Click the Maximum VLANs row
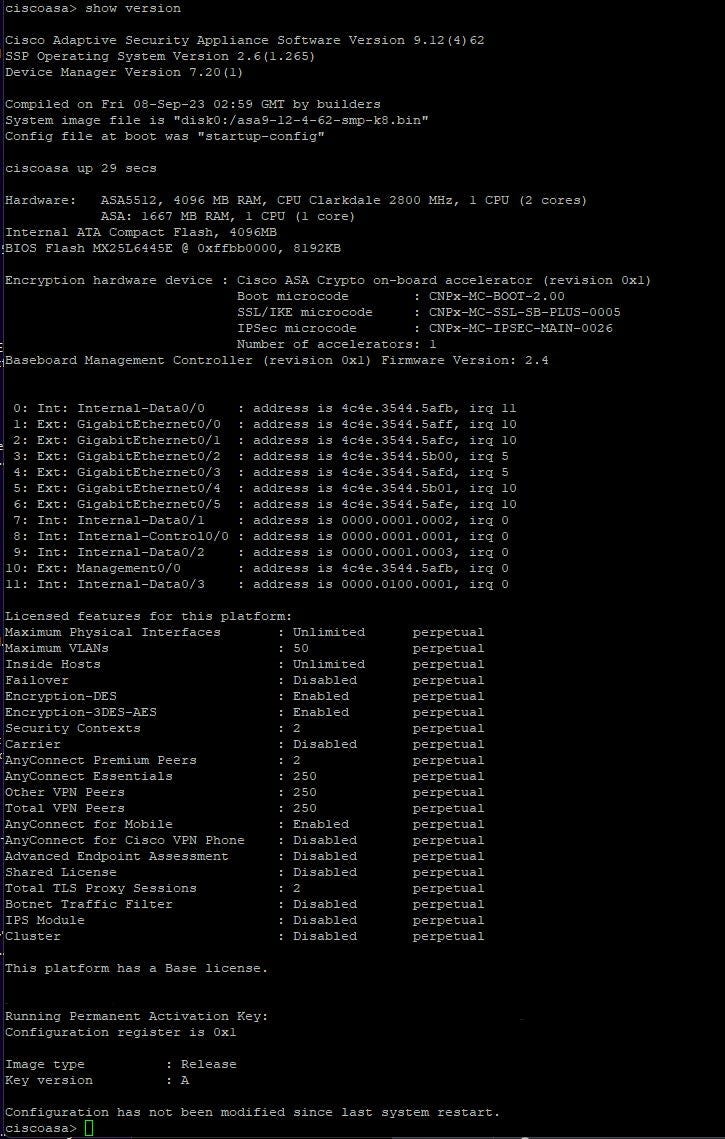 click(245, 648)
